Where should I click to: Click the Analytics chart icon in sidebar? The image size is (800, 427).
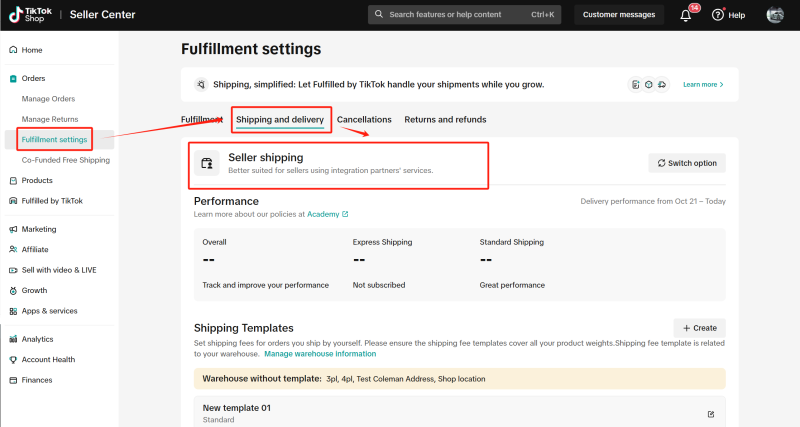[x=13, y=339]
